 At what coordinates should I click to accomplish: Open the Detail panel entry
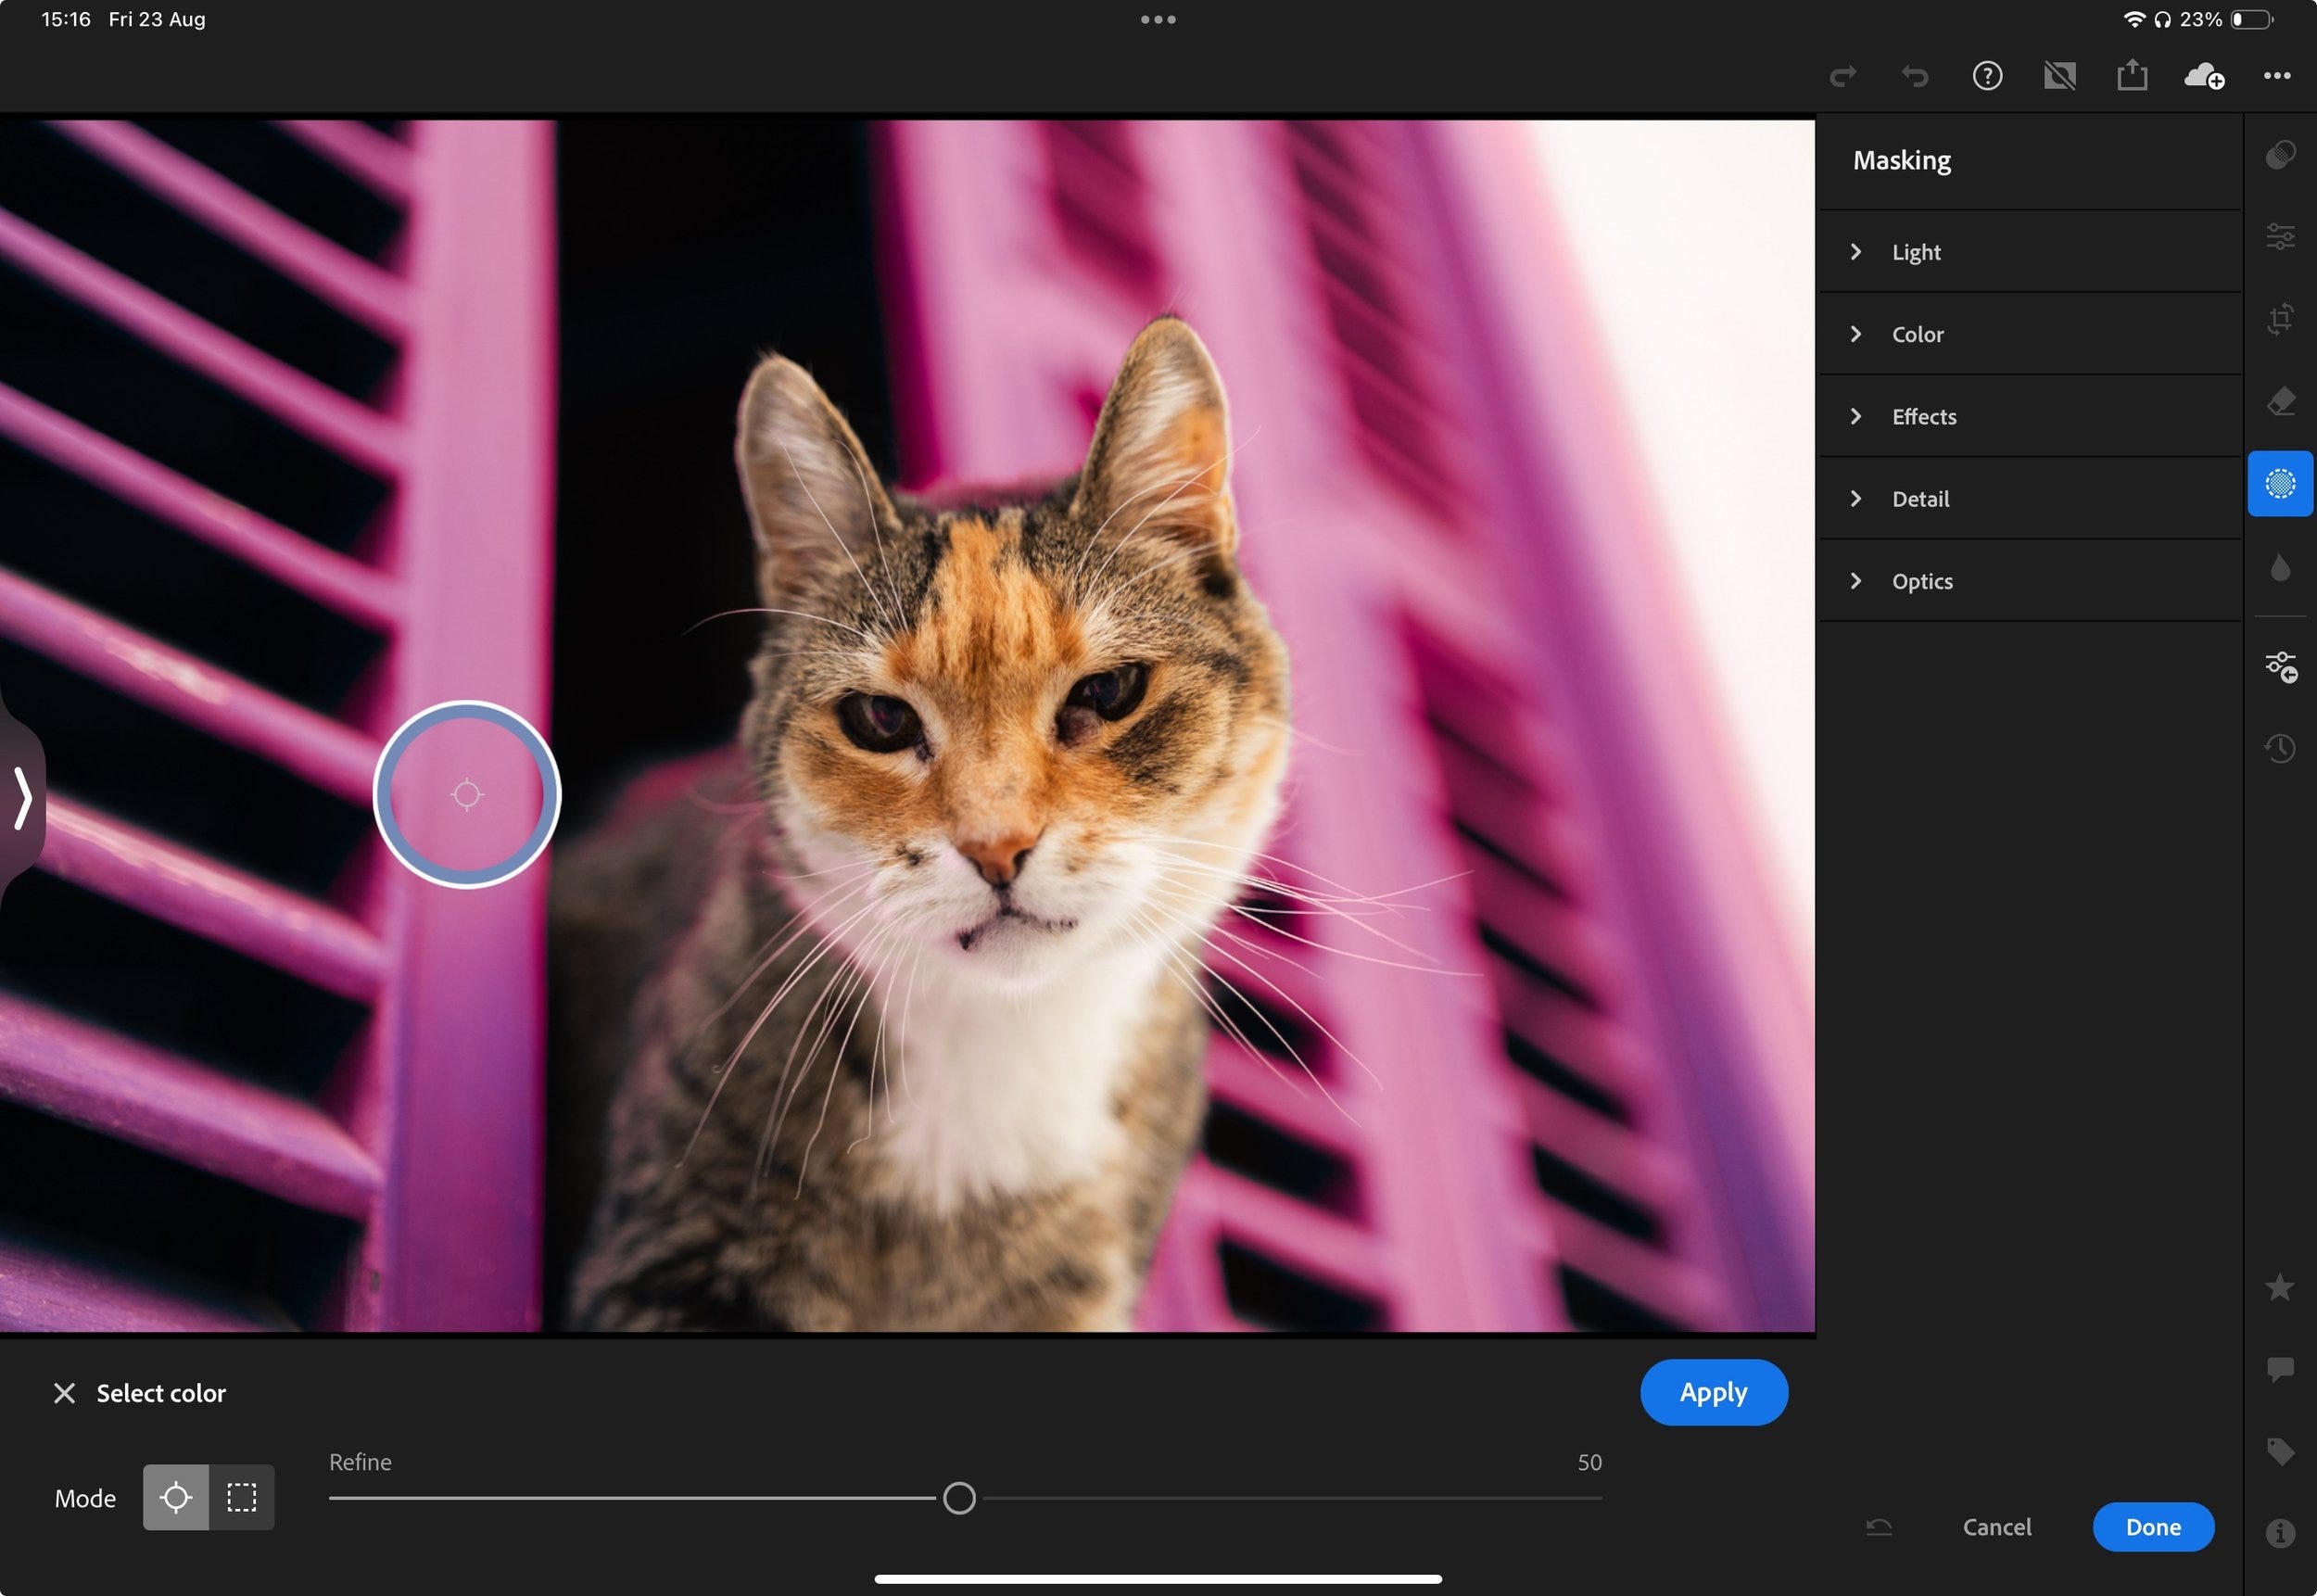coord(1919,499)
